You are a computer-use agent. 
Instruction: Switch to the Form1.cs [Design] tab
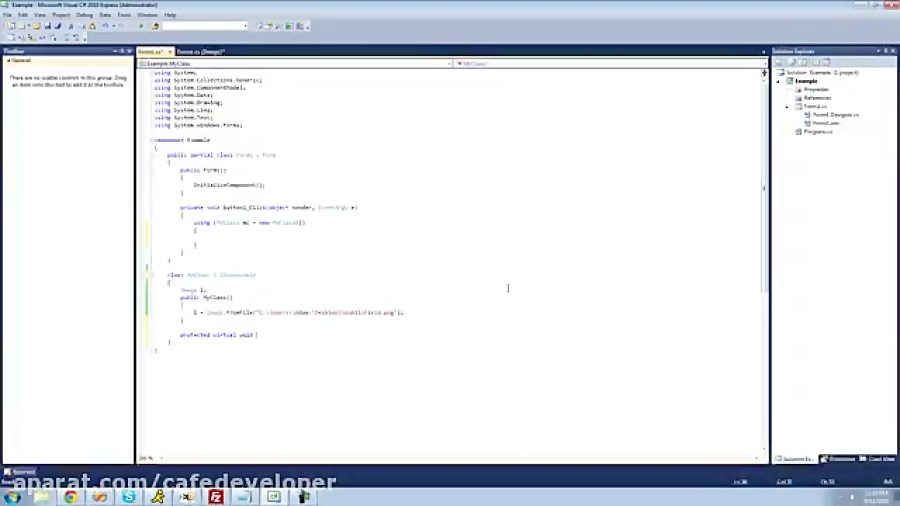click(x=200, y=52)
